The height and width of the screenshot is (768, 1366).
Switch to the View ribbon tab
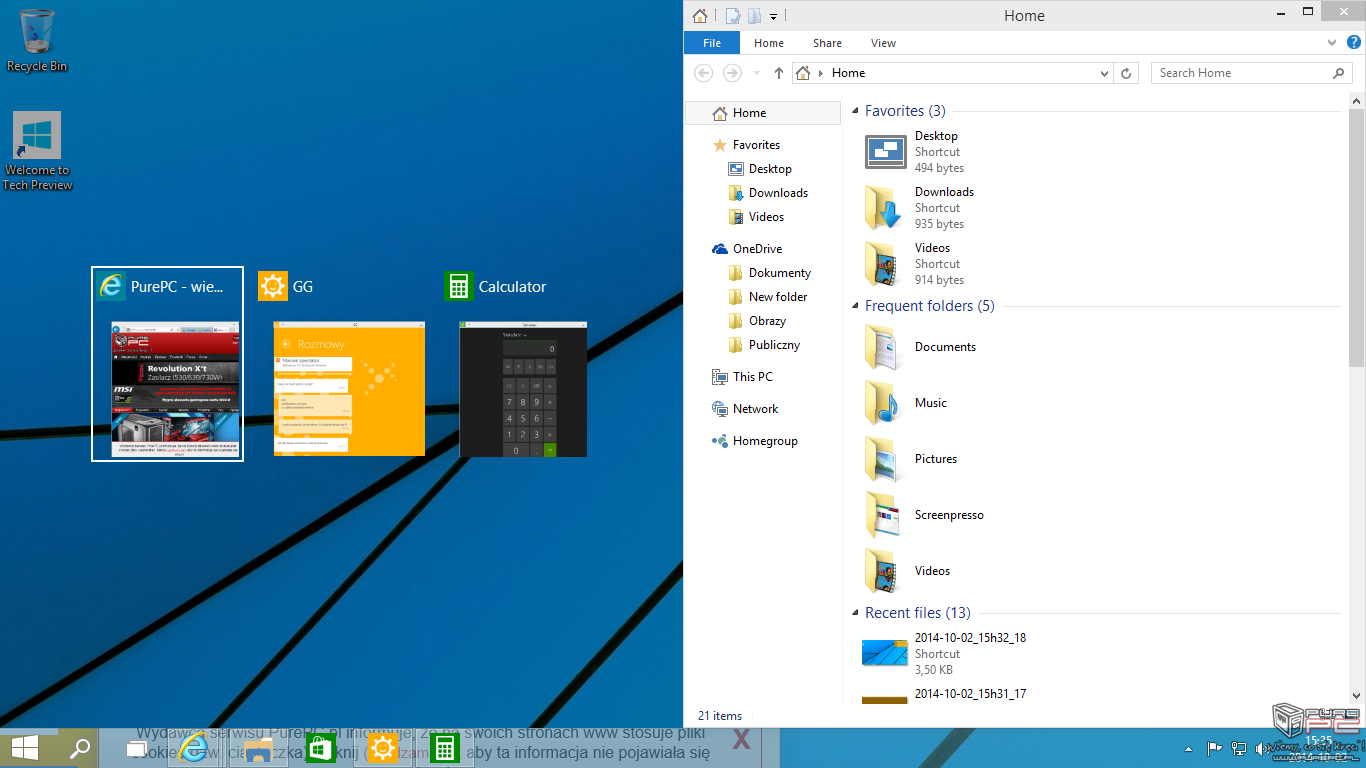click(883, 43)
